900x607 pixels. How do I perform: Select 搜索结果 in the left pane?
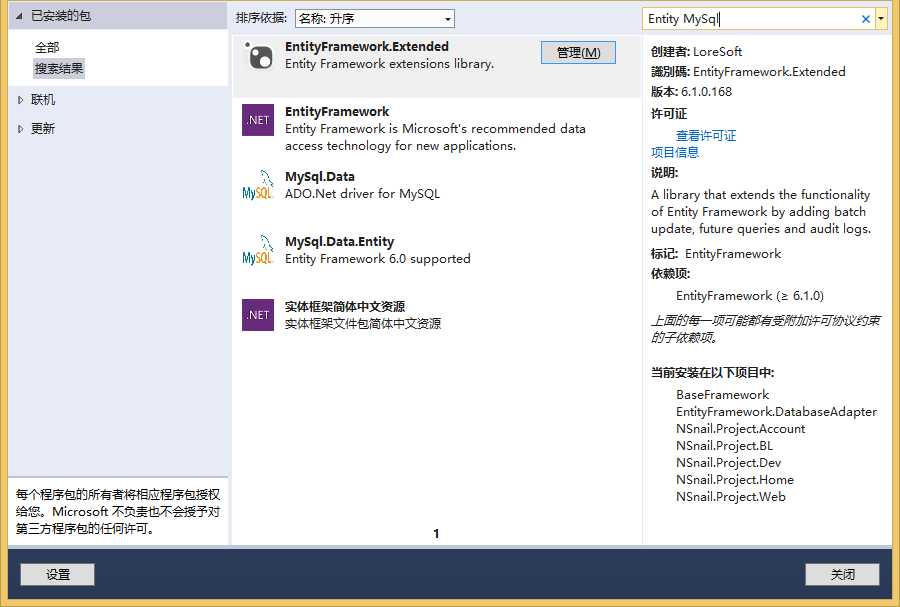tap(59, 69)
